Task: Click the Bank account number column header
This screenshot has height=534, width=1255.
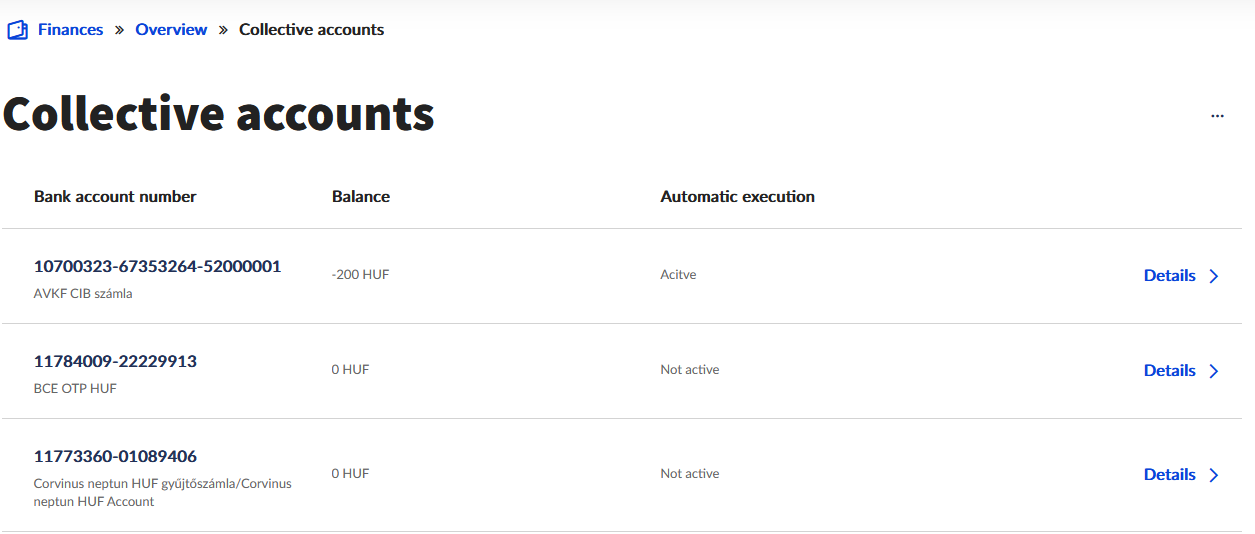Action: pos(115,197)
